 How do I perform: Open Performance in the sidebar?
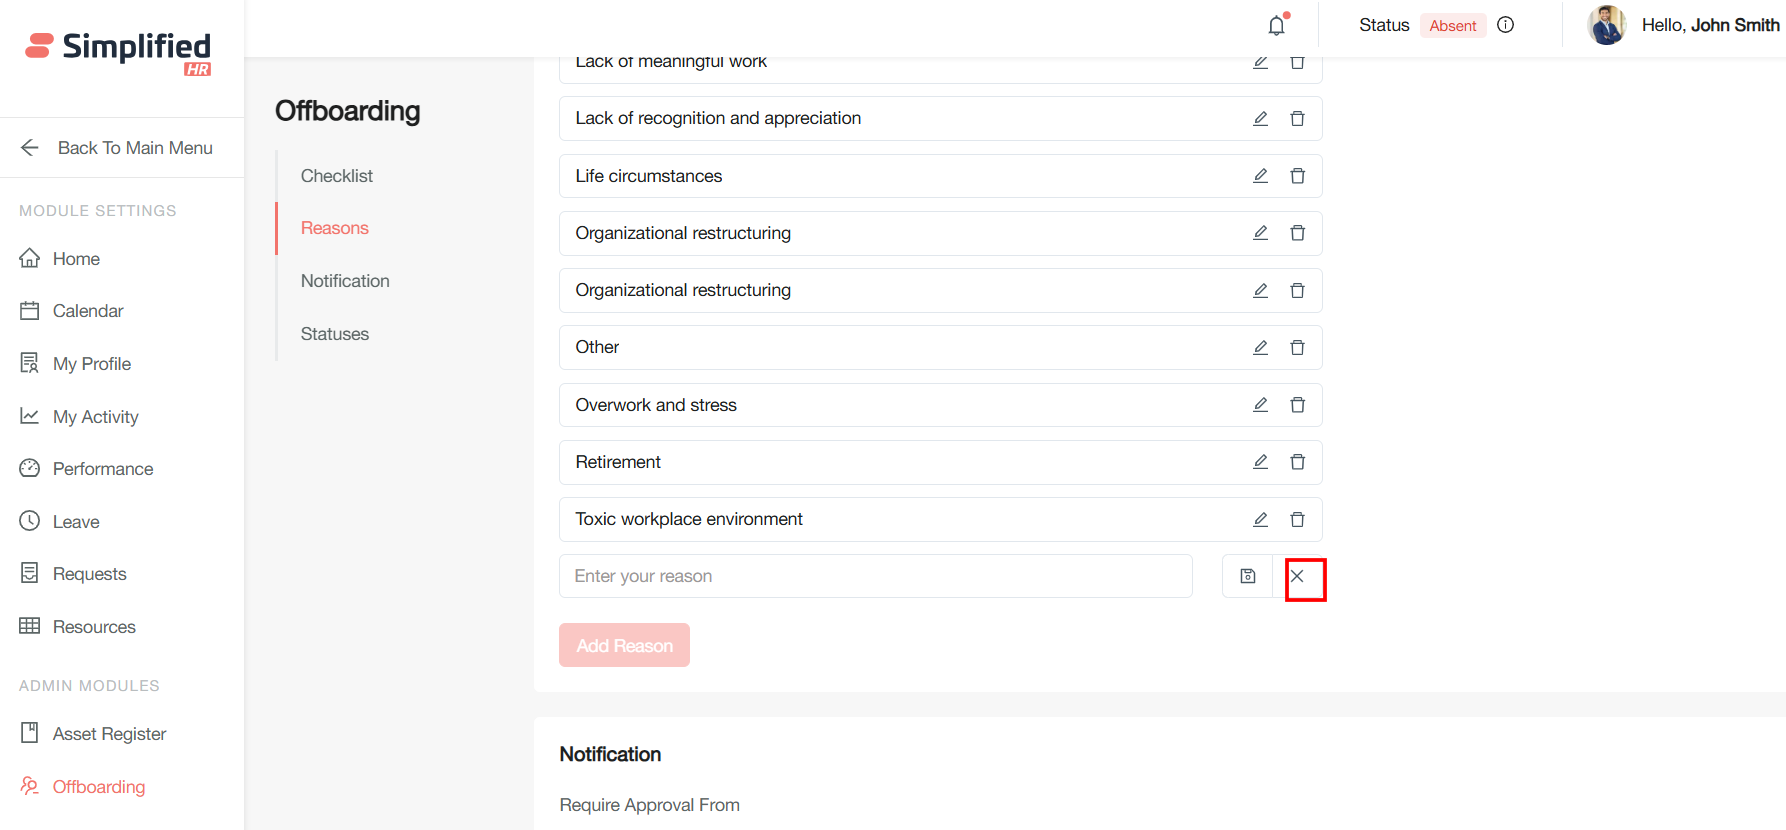click(x=102, y=469)
